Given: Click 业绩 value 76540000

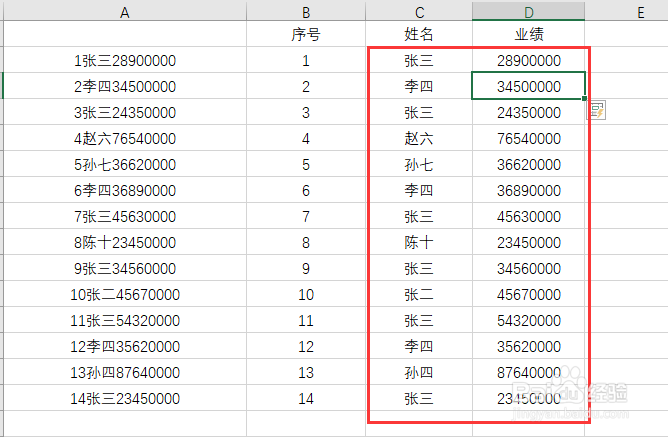Looking at the screenshot, I should [529, 138].
